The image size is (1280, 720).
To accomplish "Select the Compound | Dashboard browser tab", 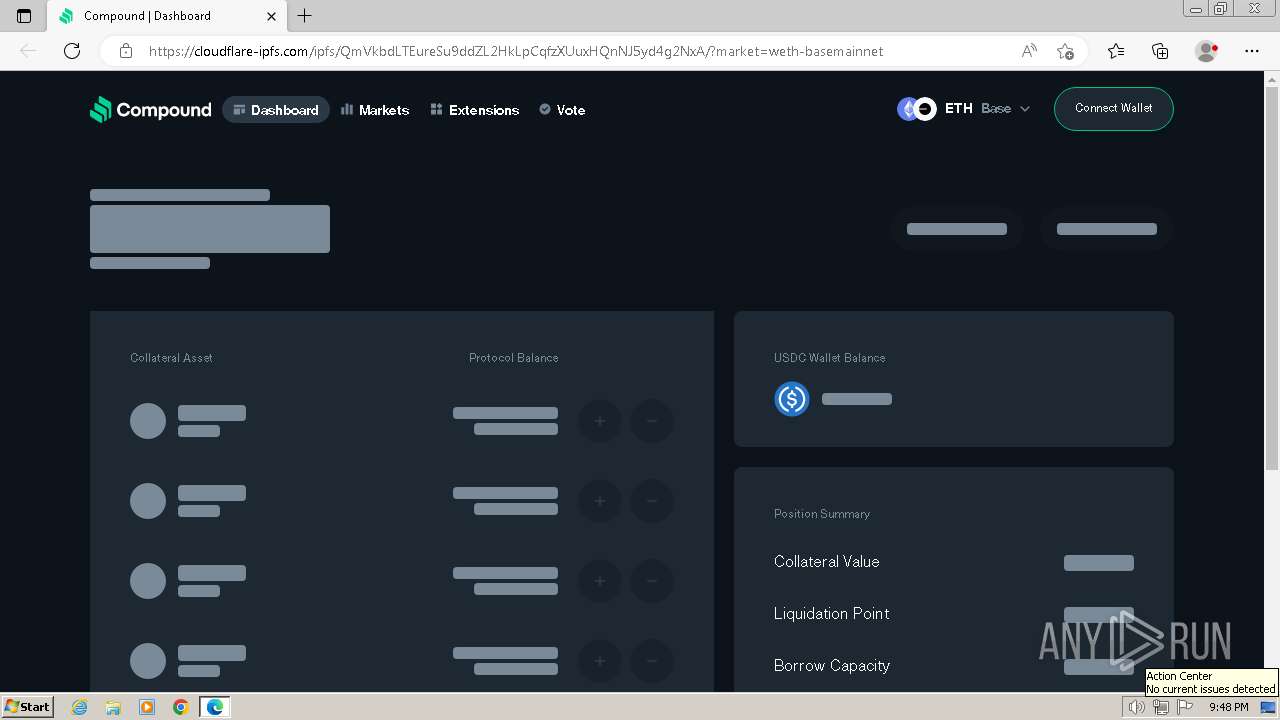I will (x=167, y=16).
